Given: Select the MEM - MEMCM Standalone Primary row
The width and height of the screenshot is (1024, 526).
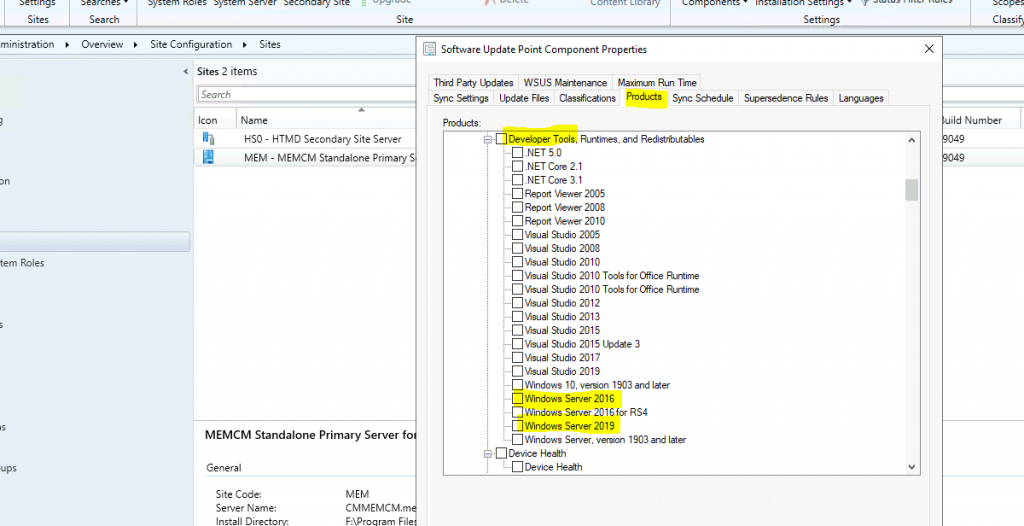Looking at the screenshot, I should click(306, 157).
